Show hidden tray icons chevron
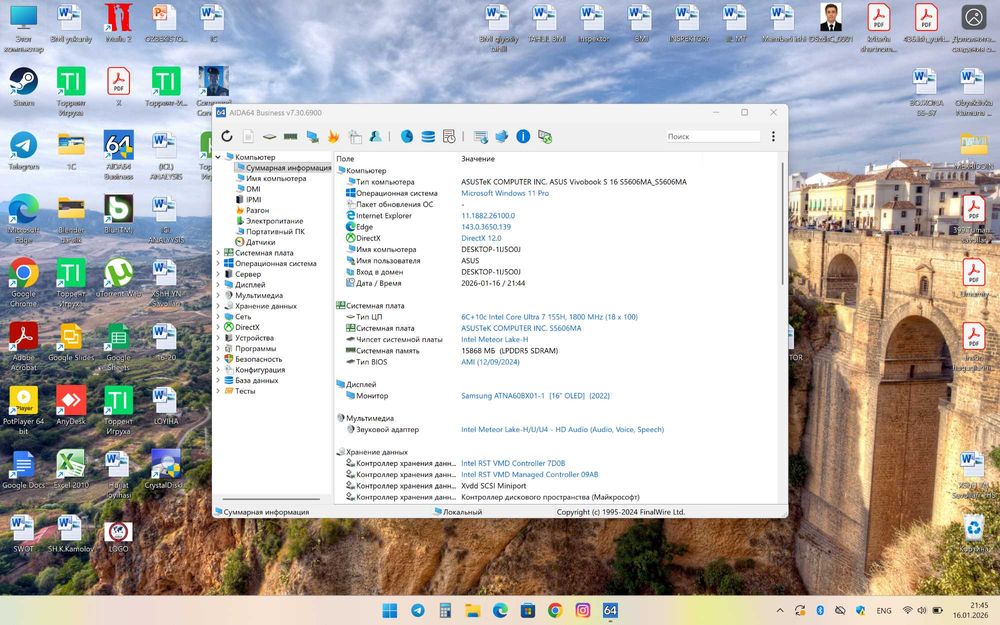This screenshot has width=1000, height=625. click(779, 610)
